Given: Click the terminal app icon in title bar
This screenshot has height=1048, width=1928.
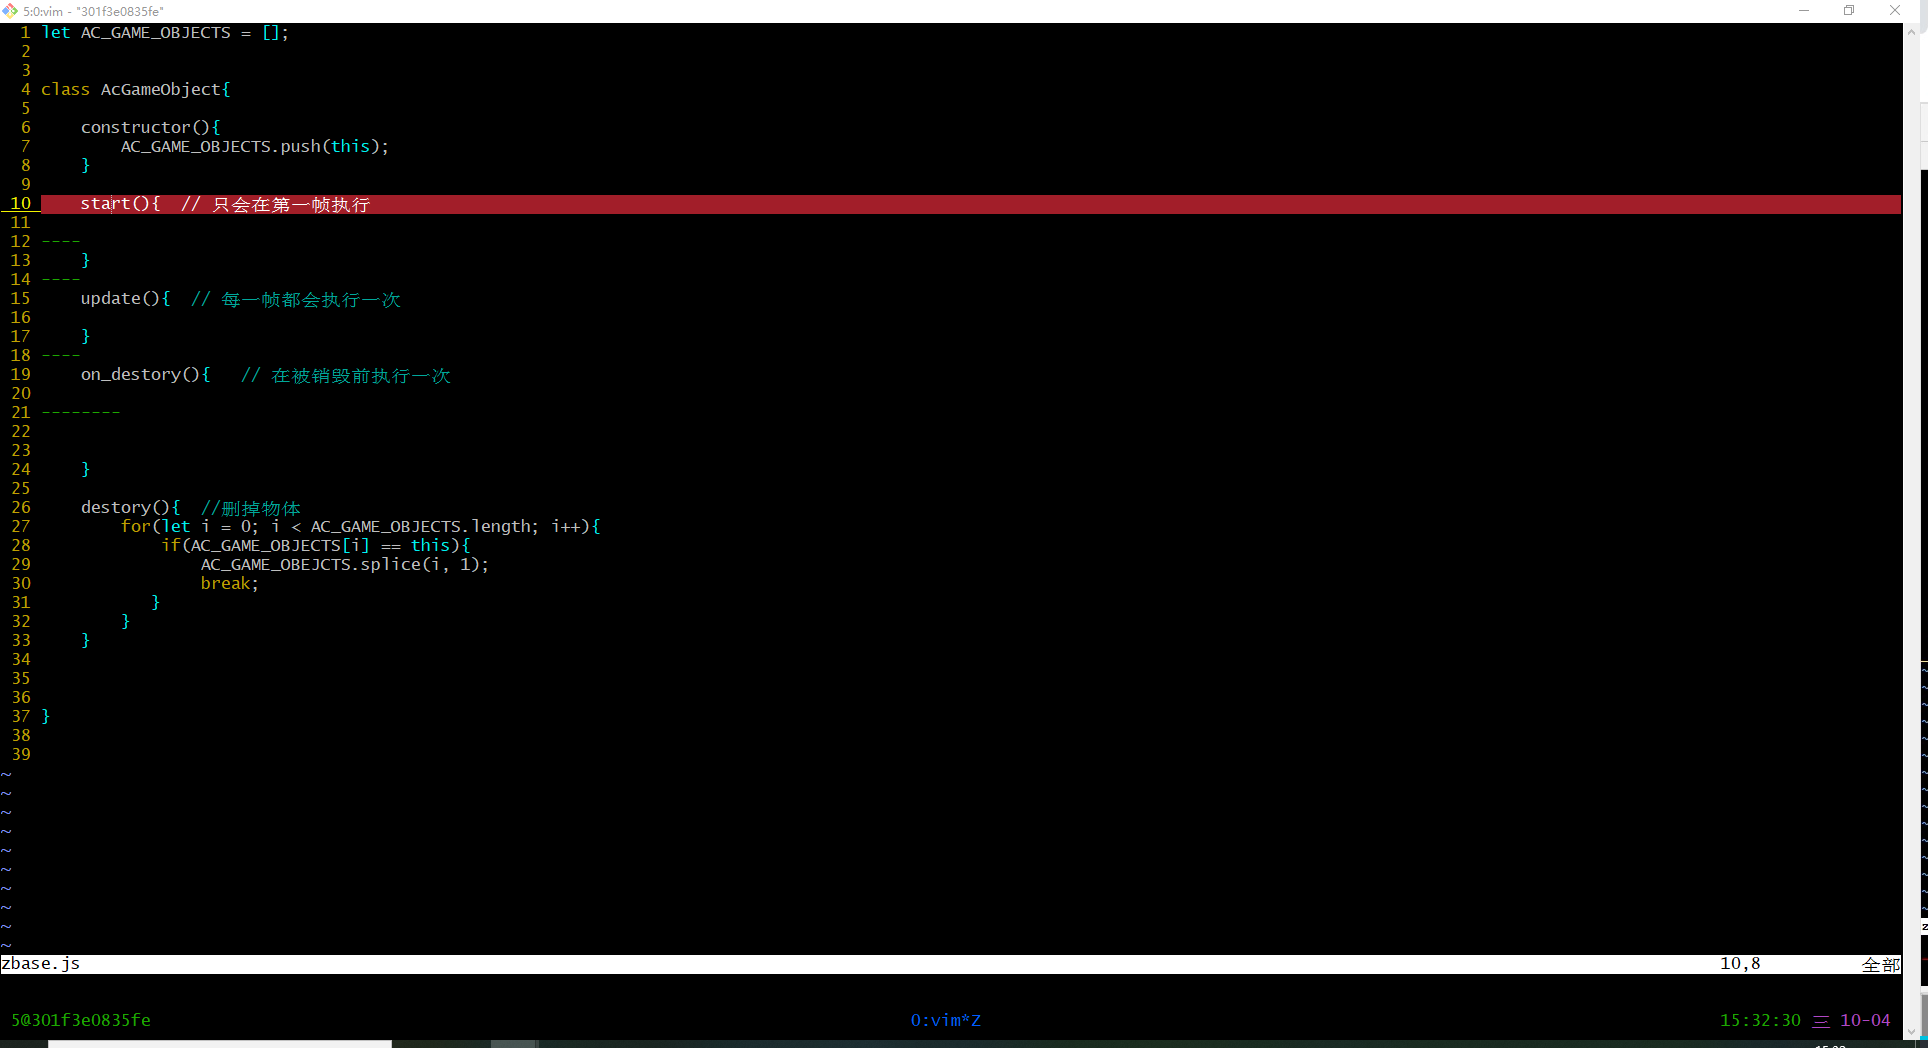Looking at the screenshot, I should (10, 11).
